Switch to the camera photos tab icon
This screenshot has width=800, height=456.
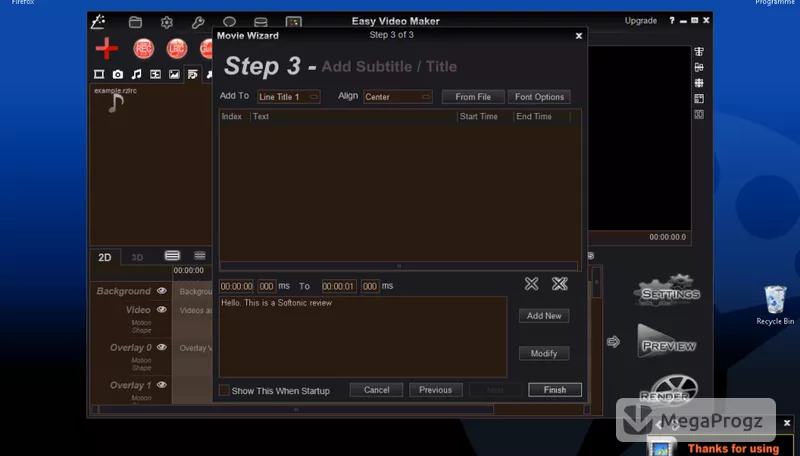118,74
